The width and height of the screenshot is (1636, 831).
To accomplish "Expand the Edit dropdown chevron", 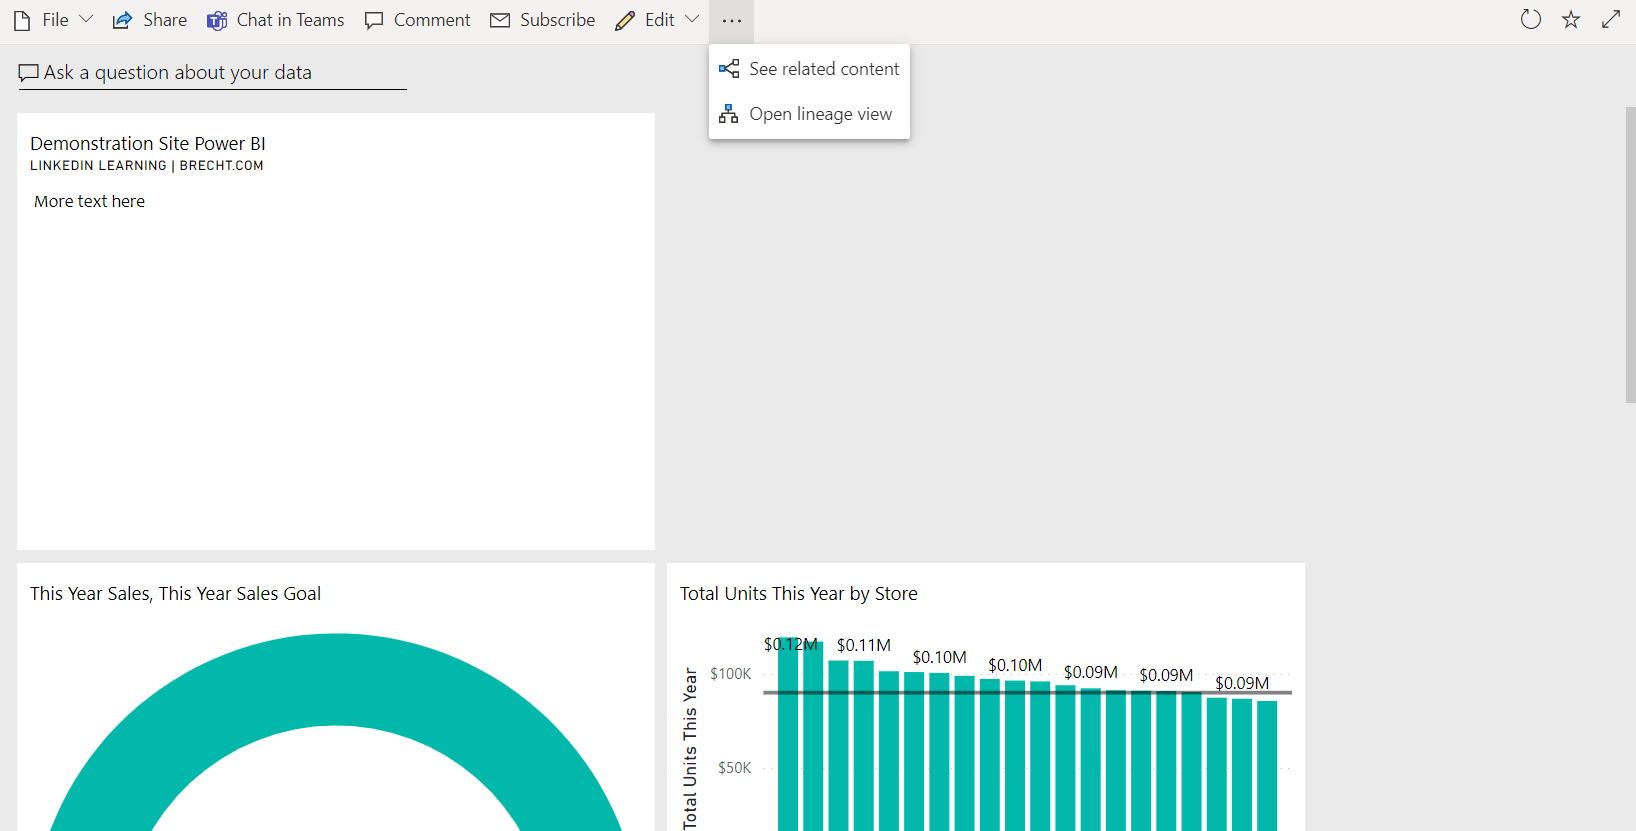I will pyautogui.click(x=692, y=19).
